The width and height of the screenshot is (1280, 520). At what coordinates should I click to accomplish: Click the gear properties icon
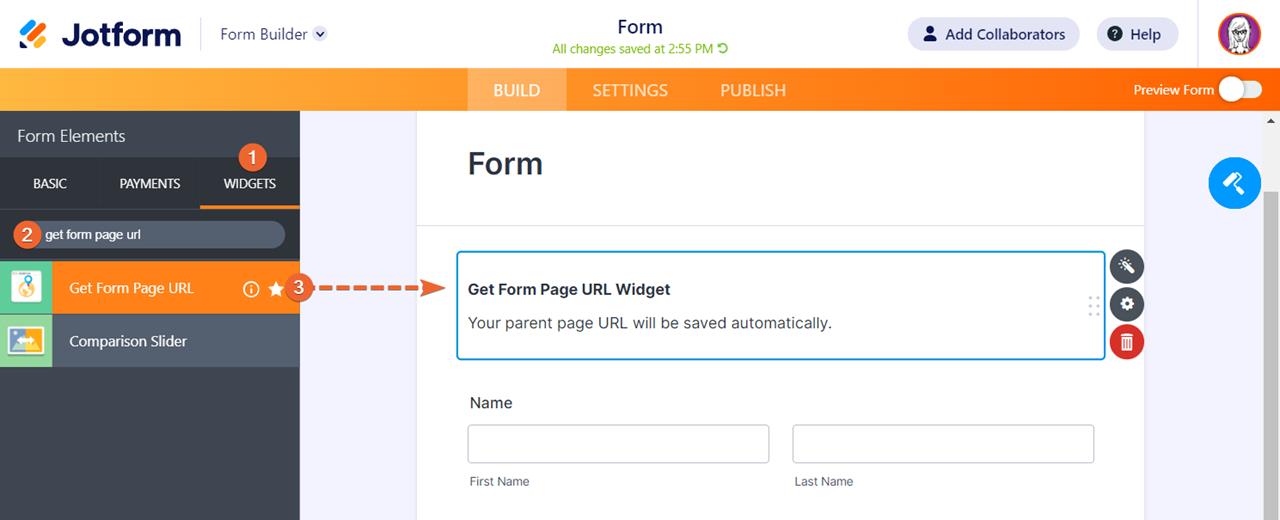click(1127, 304)
